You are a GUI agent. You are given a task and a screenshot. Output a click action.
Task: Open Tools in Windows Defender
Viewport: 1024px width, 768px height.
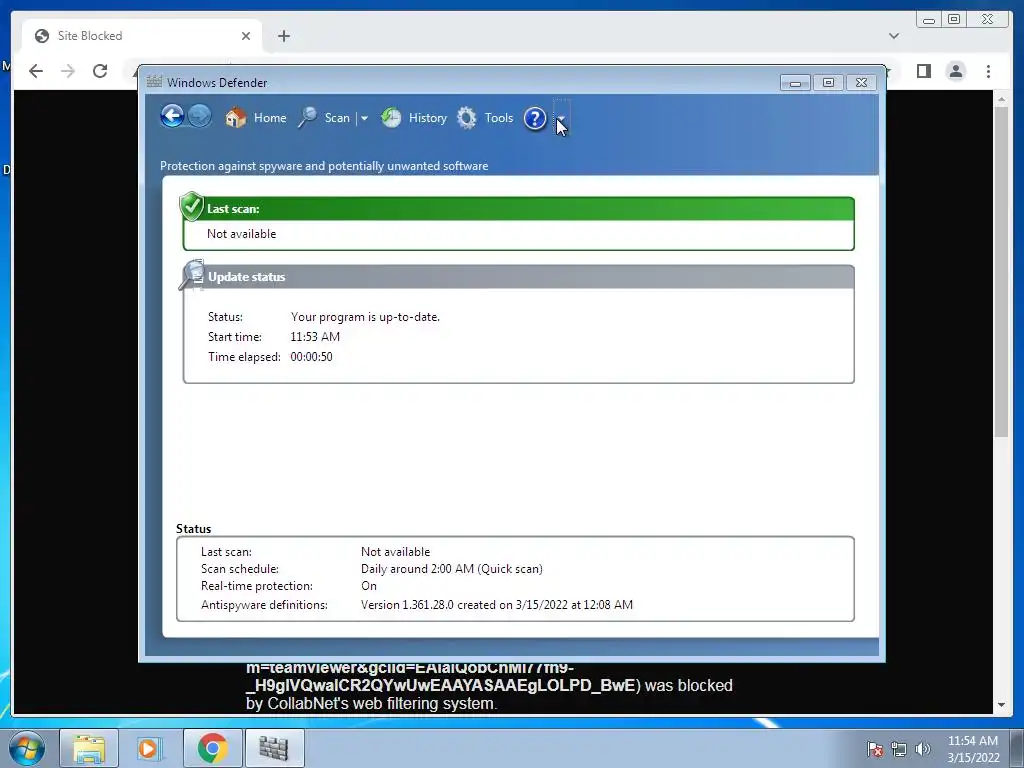click(485, 118)
